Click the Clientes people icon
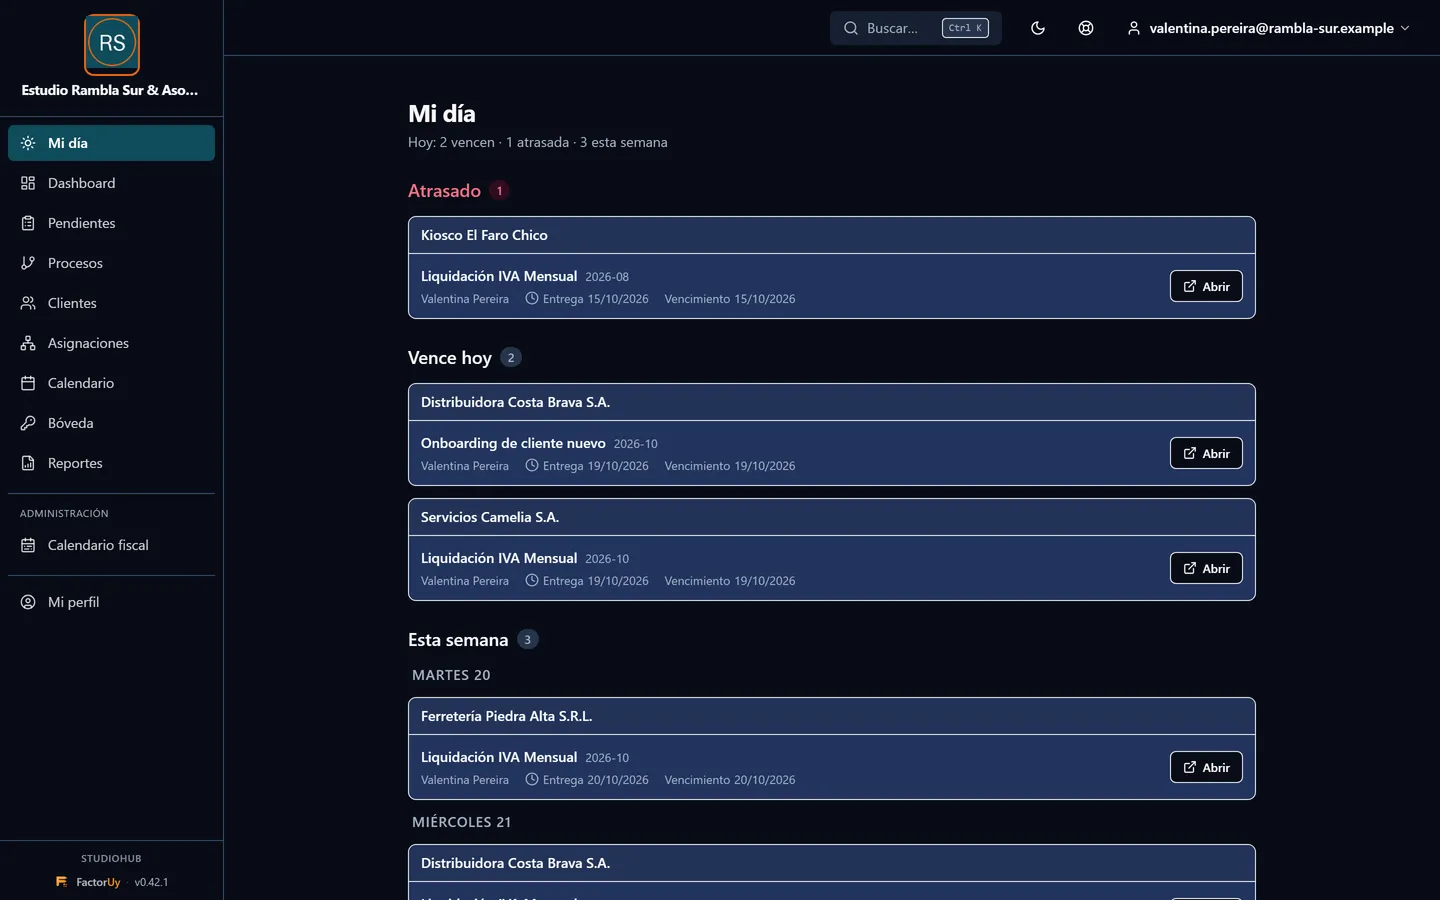 coord(28,303)
